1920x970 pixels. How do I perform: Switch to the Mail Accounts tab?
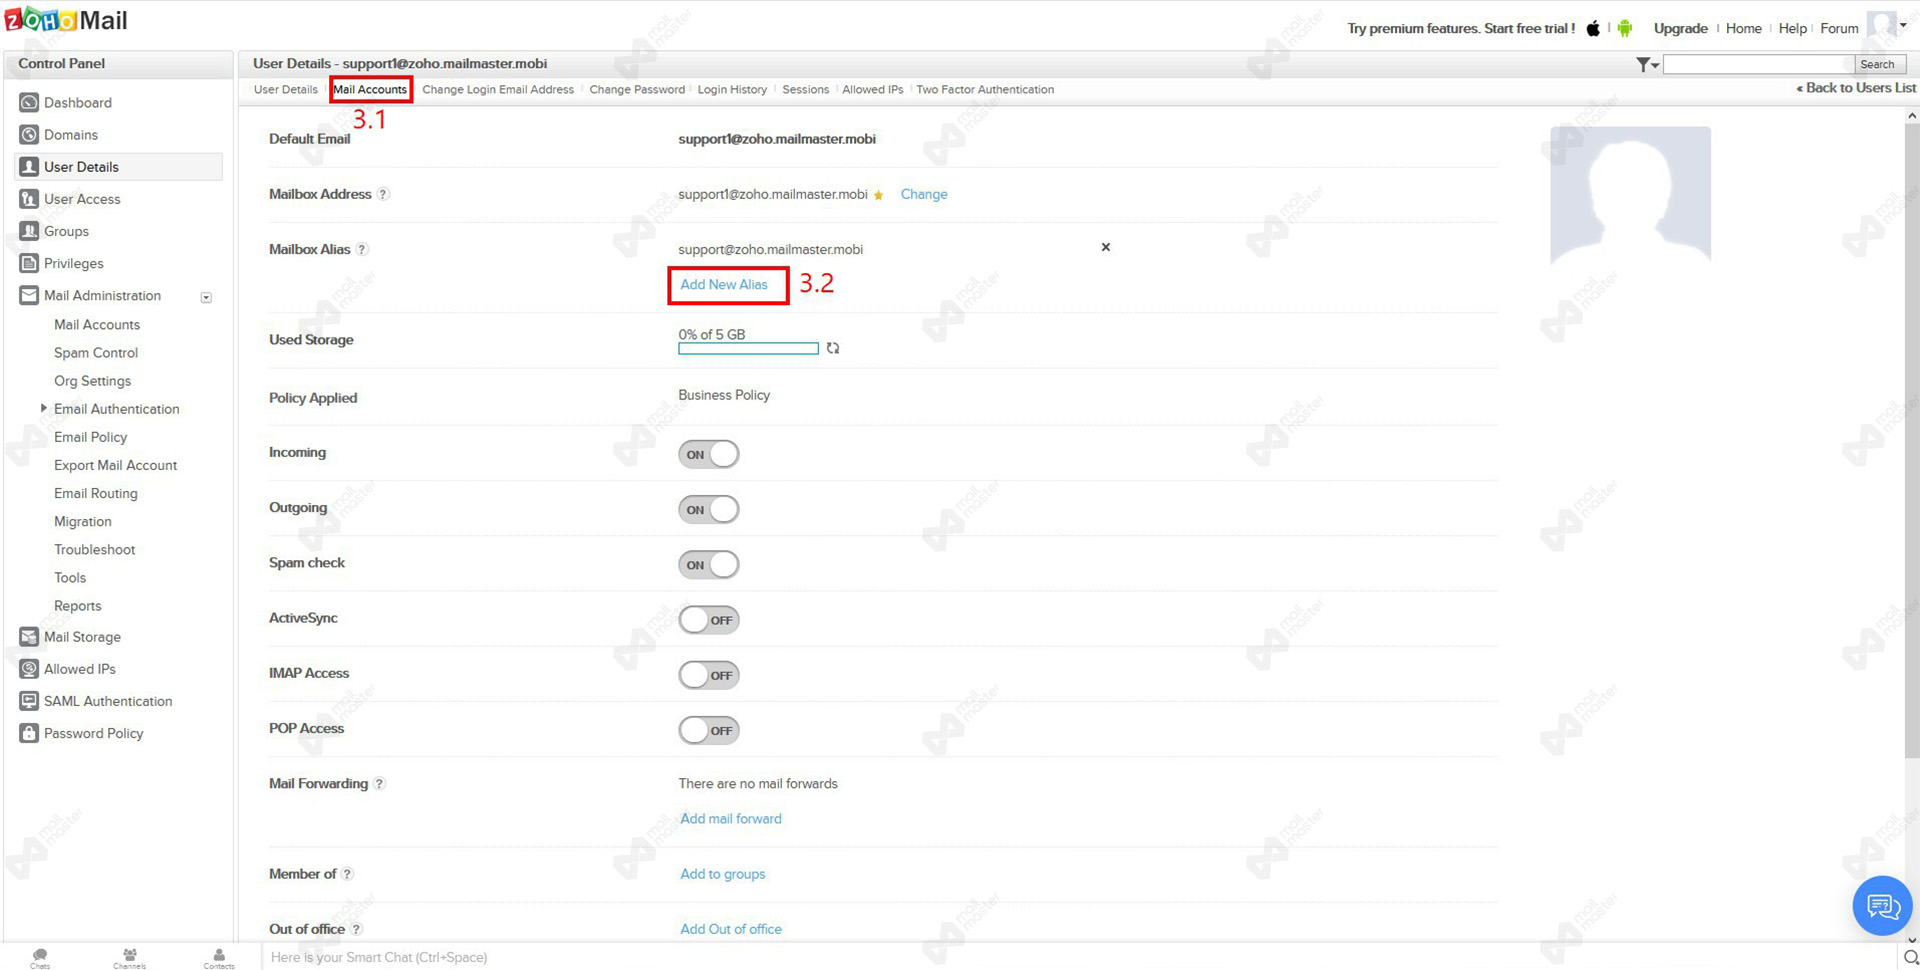tap(370, 89)
